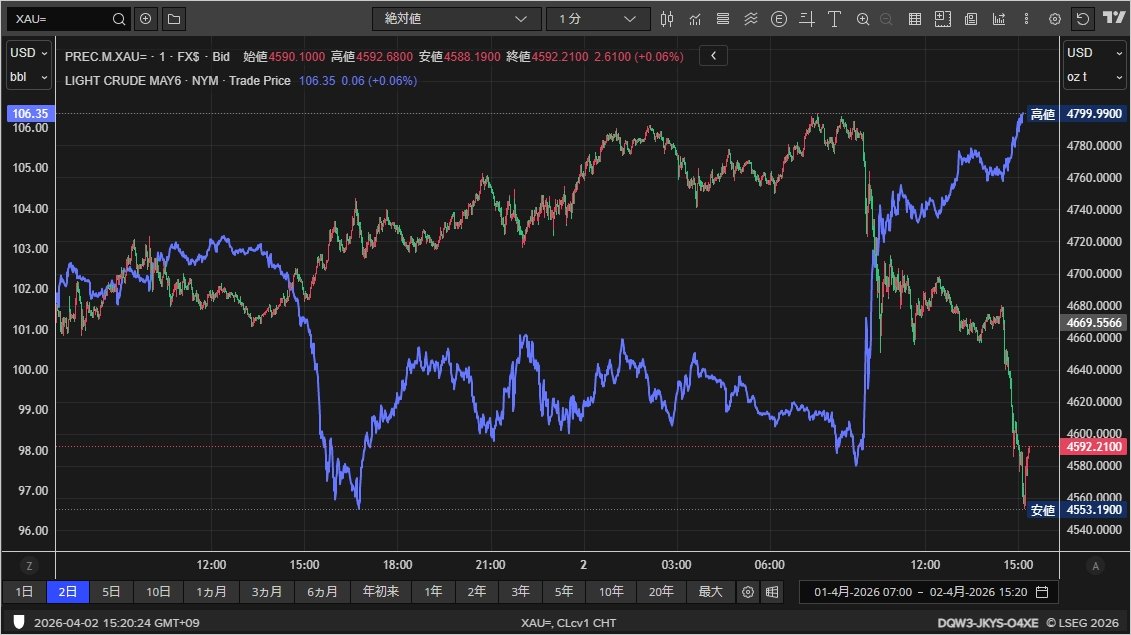Click the 4592.2100 gold price axis tag

pos(1093,447)
